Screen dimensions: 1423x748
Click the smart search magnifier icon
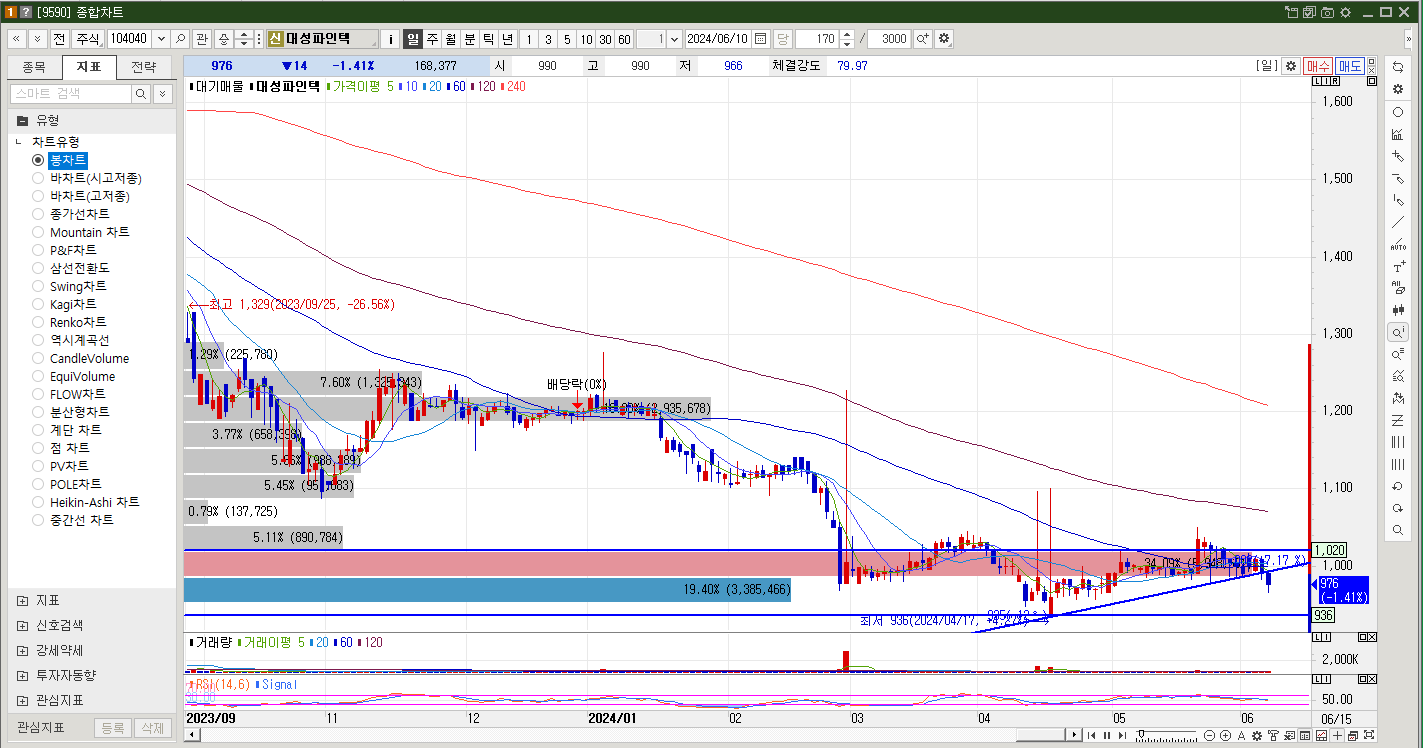point(141,93)
